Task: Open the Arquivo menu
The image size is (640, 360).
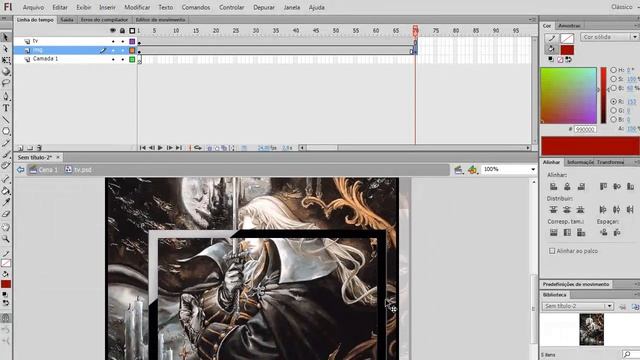Action: [33, 7]
